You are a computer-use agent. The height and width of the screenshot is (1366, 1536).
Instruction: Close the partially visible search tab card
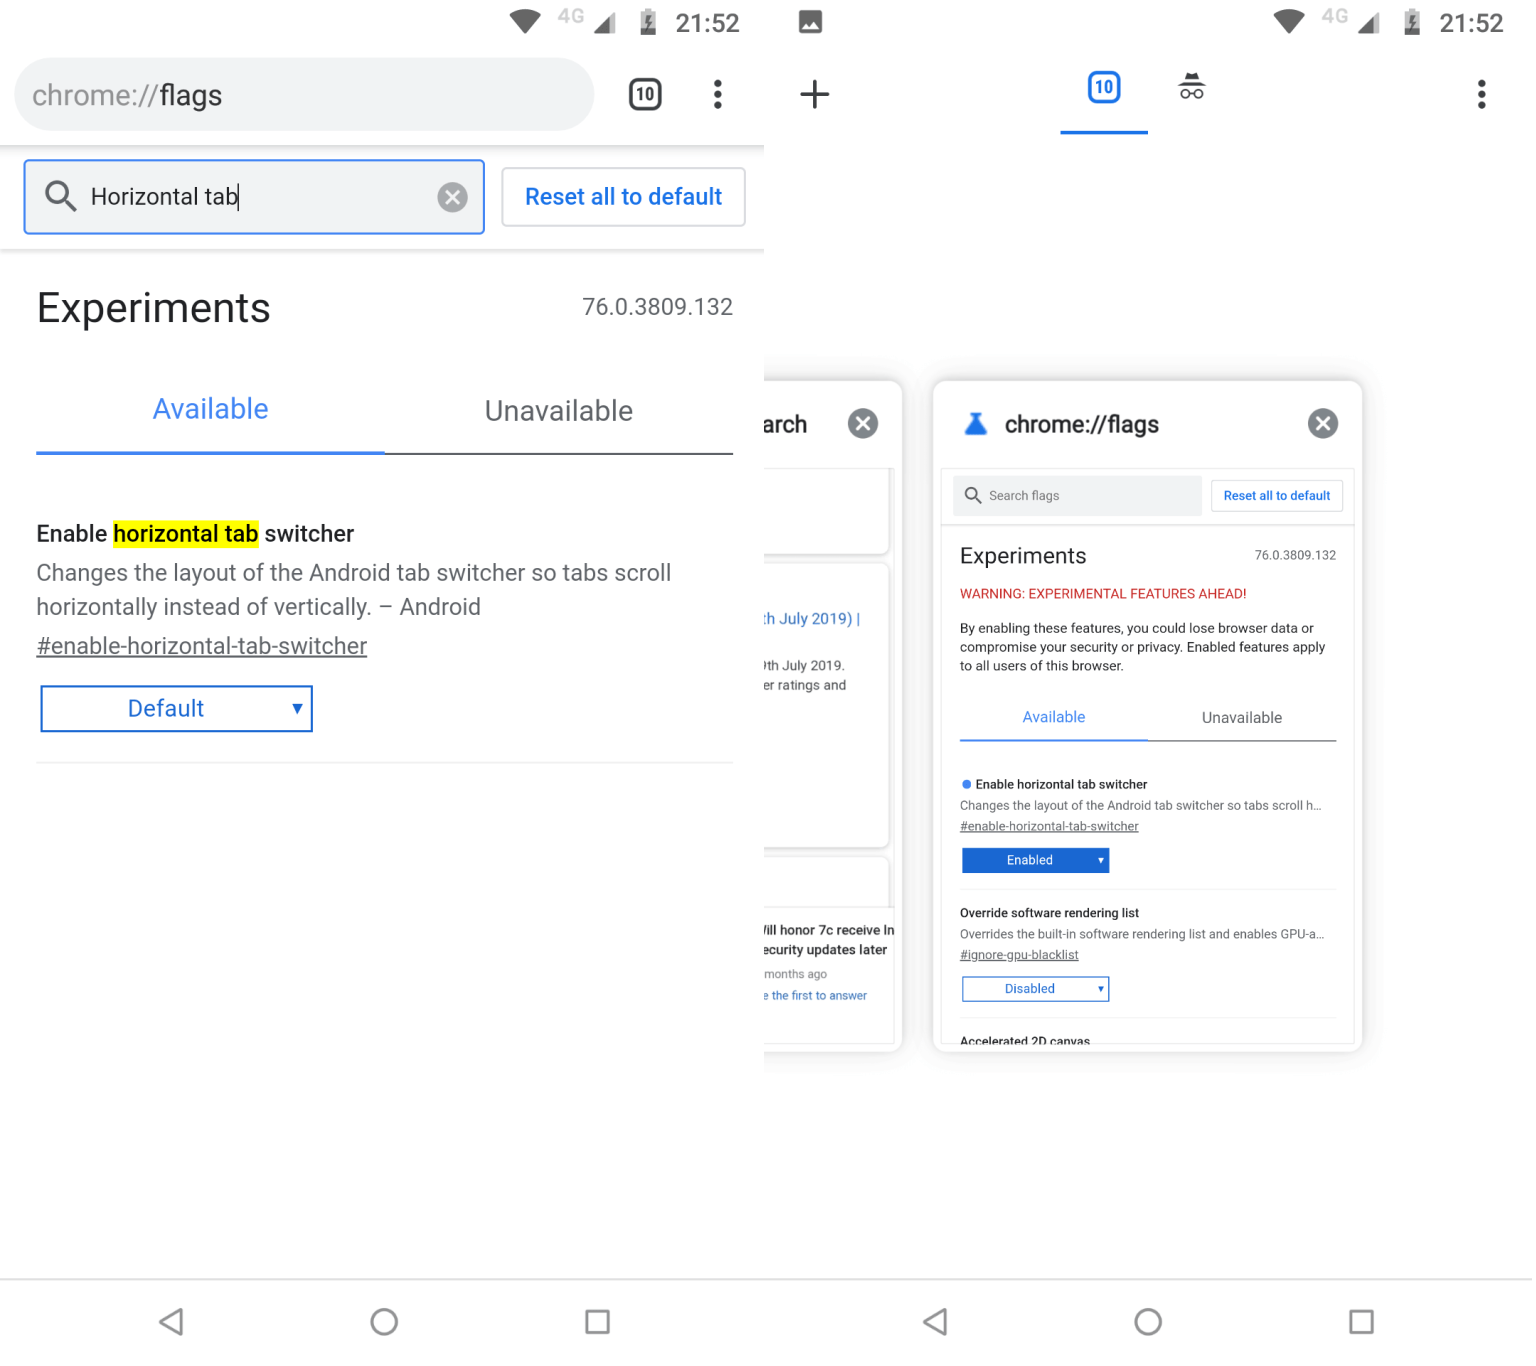(862, 424)
